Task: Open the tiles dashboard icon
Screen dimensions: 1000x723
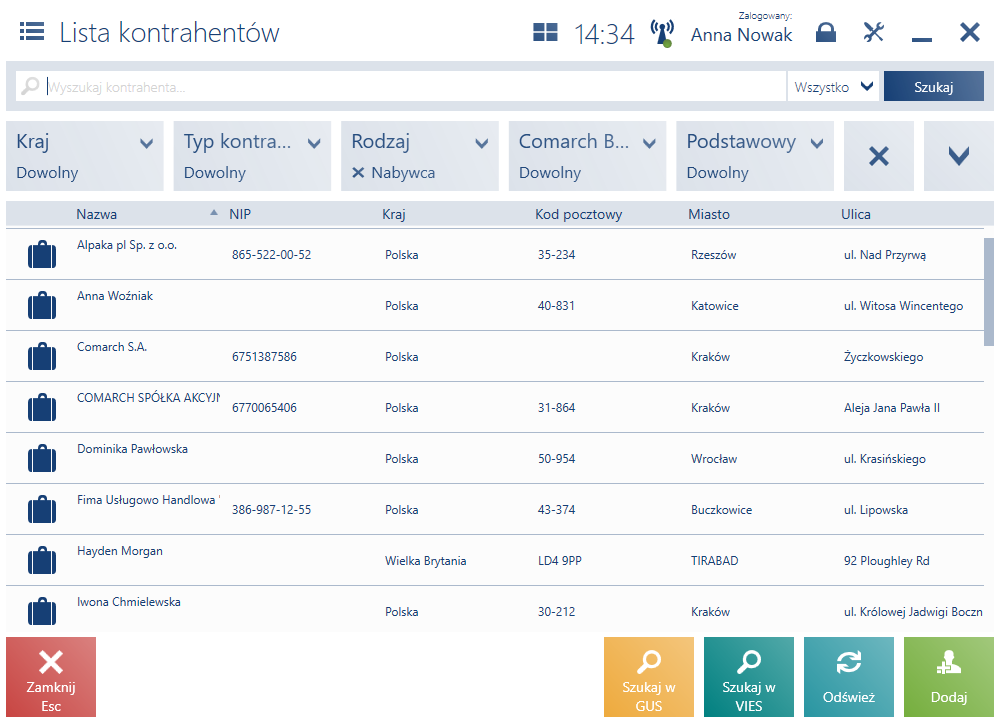Action: [545, 32]
